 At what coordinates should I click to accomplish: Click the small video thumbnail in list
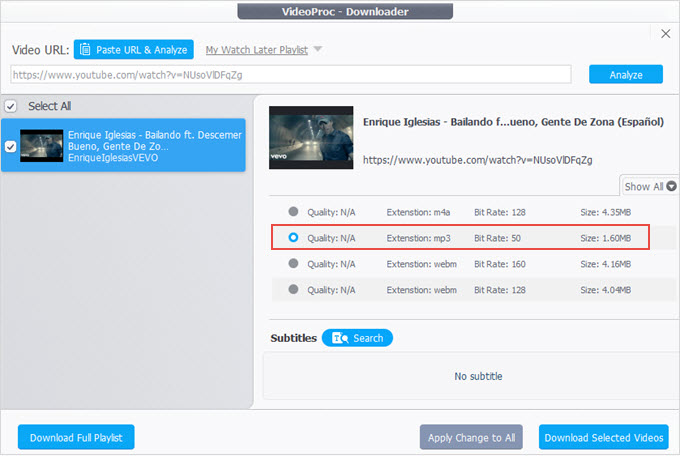(x=42, y=146)
